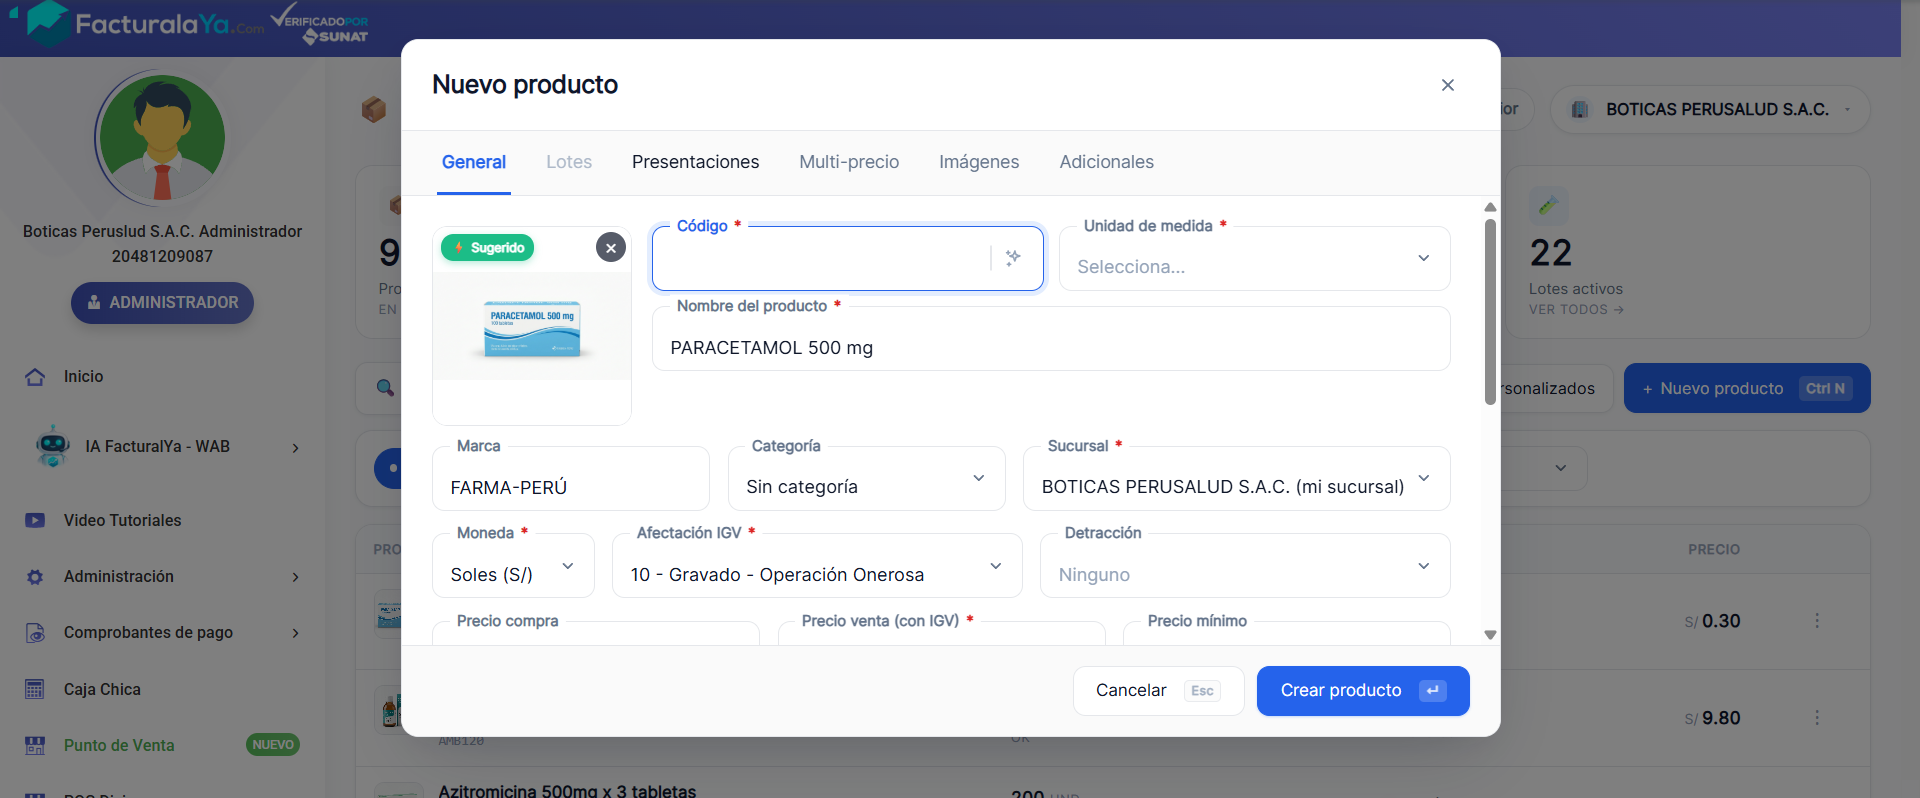Click the Sugerido badge on image
Viewport: 1920px width, 798px height.
point(488,247)
